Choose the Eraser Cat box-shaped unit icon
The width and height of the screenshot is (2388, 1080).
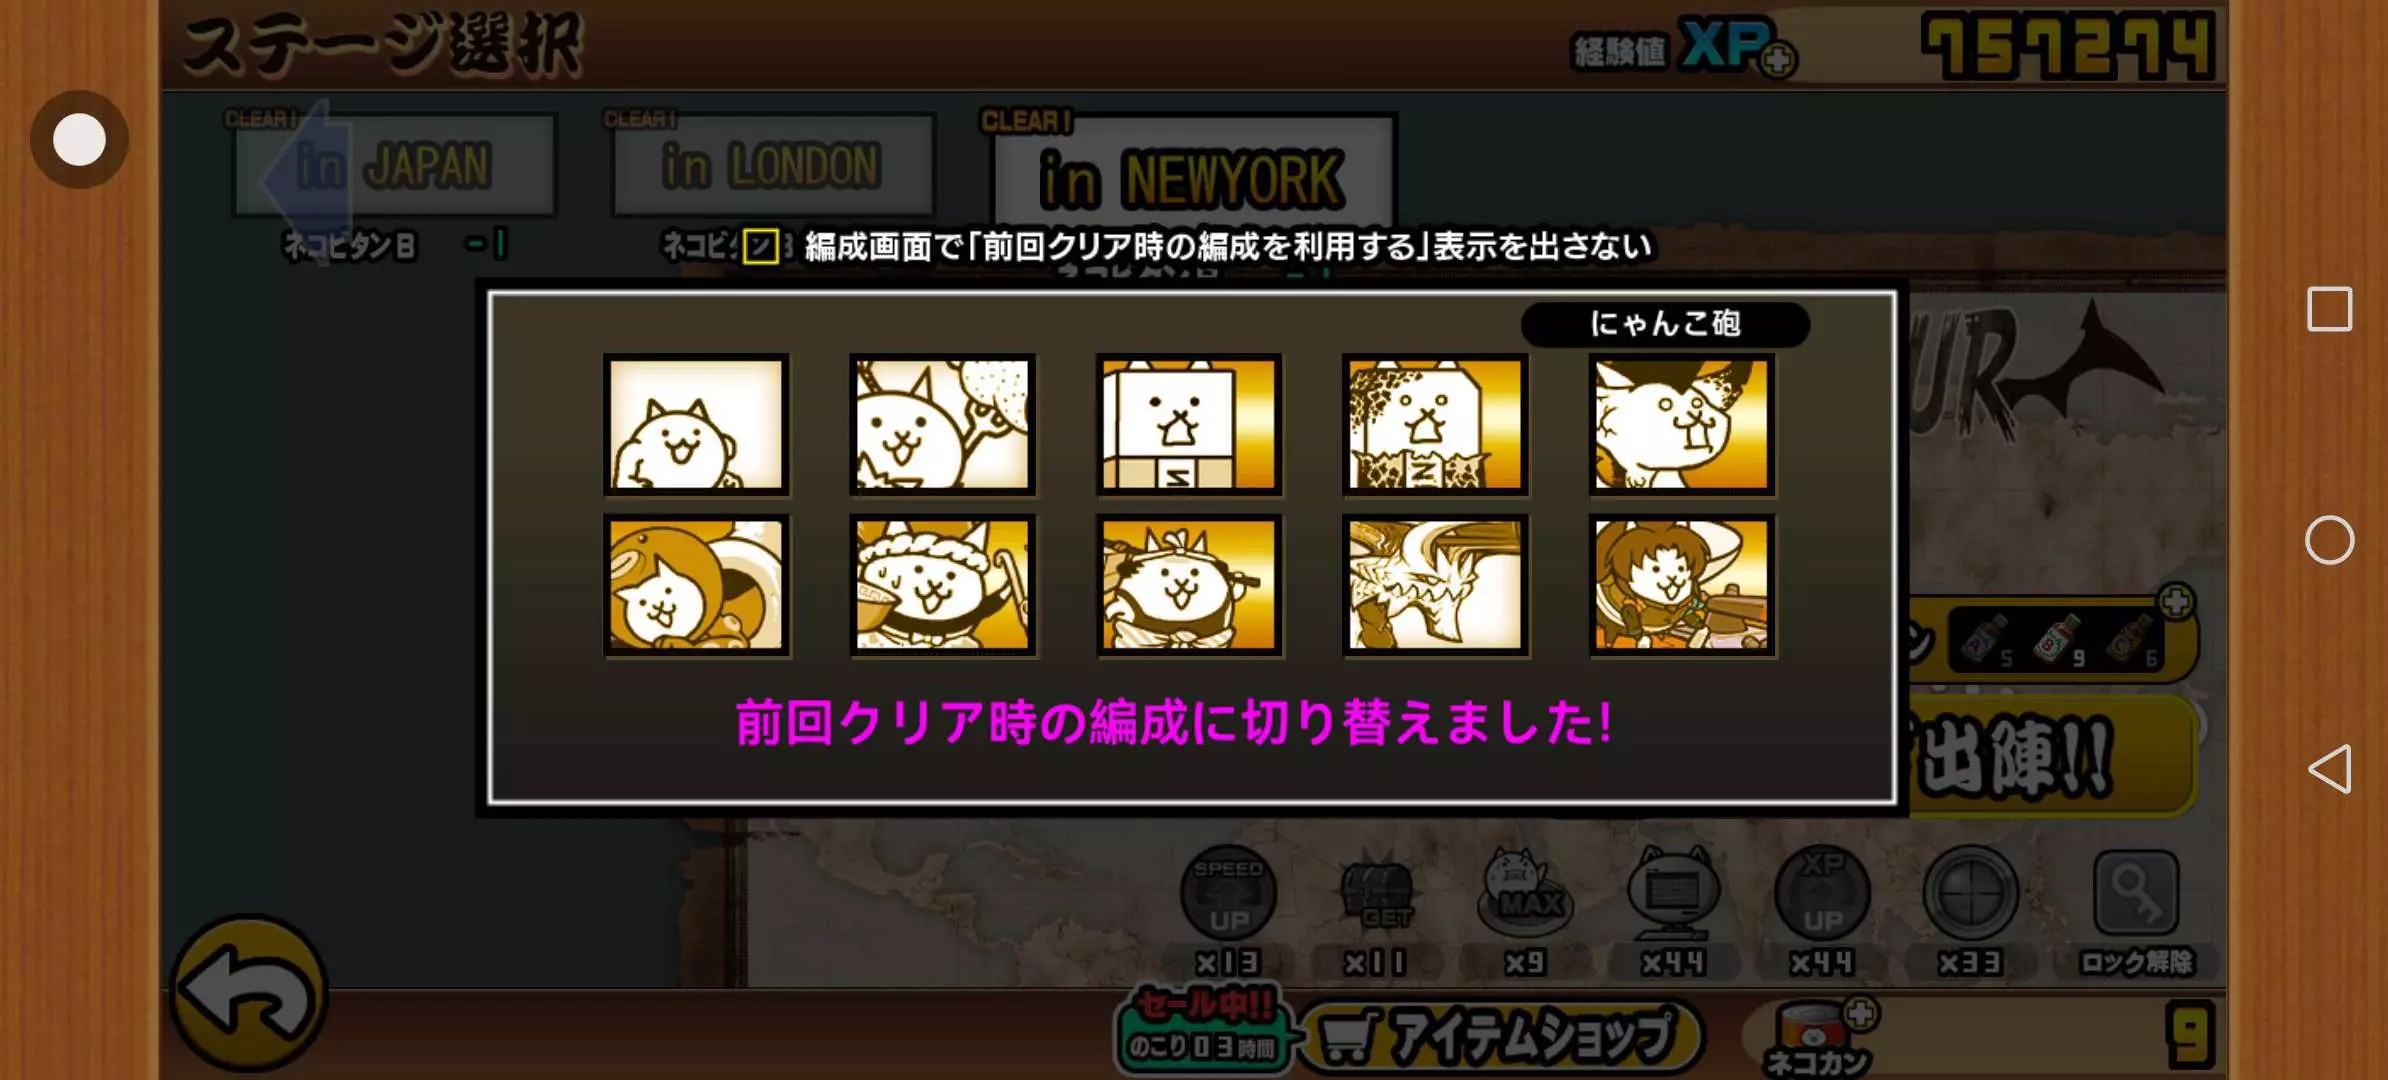coord(1189,425)
